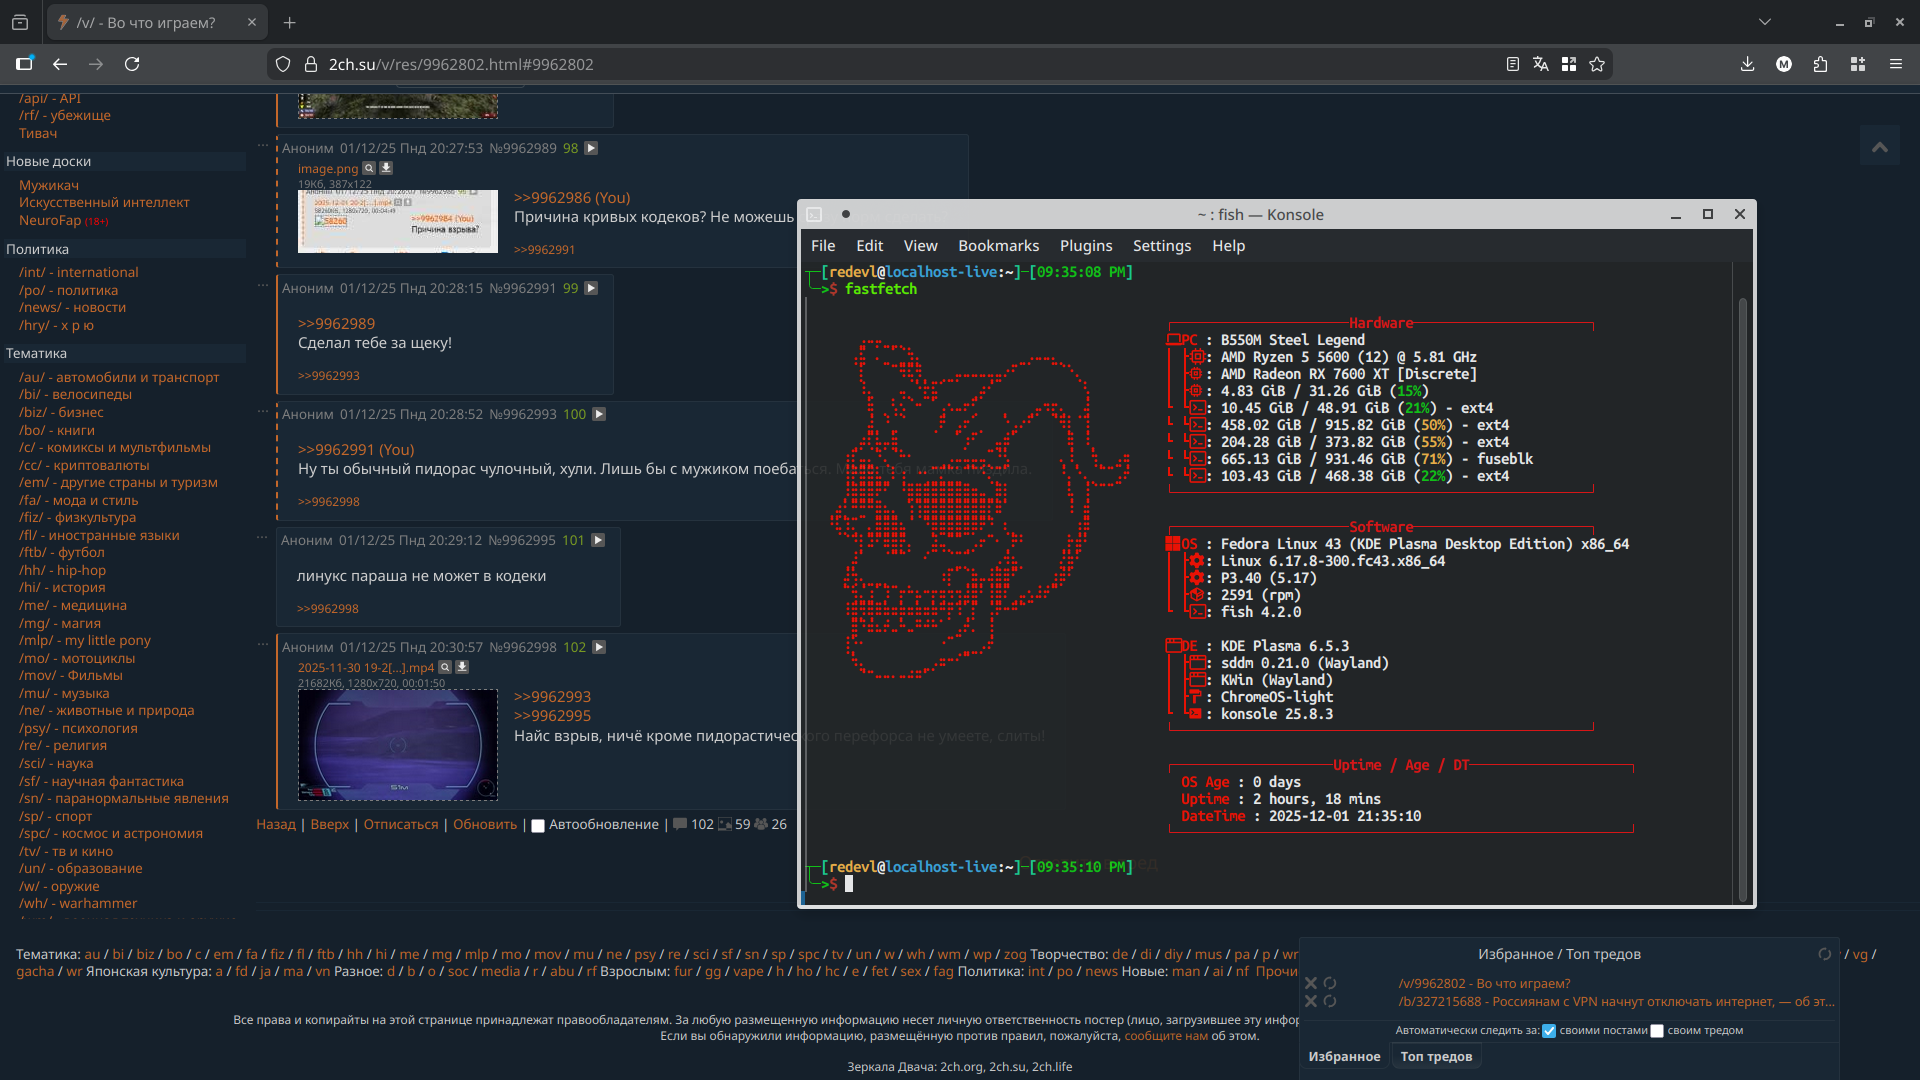Screen dimensions: 1920x1080
Task: Refresh the /v/9962802 favorite thread entry
Action: [x=1330, y=983]
